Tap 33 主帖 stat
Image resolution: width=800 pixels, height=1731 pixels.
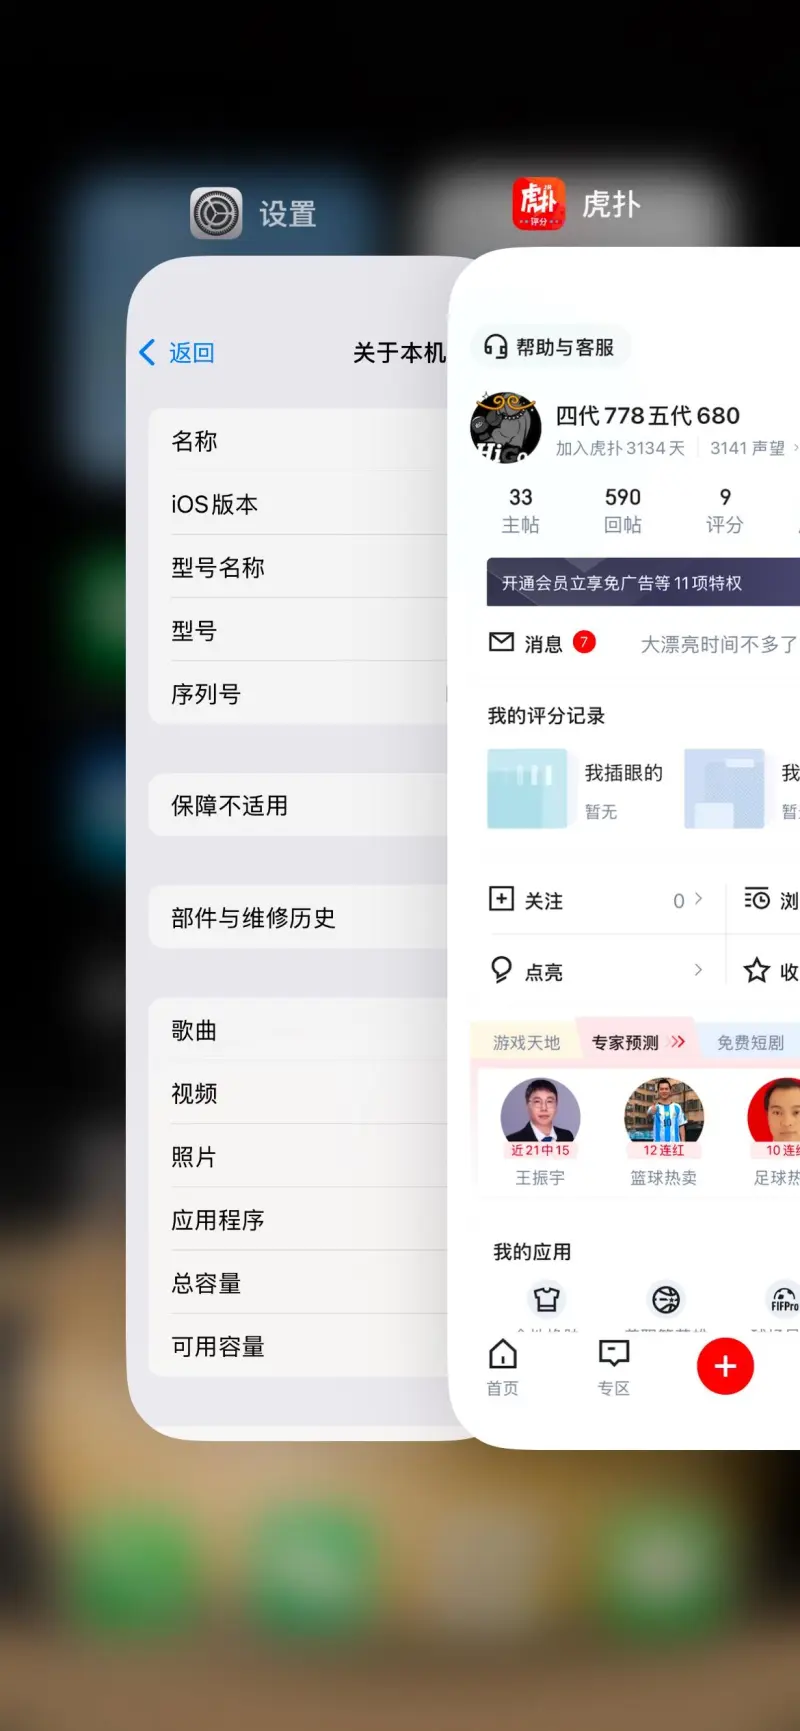point(520,510)
